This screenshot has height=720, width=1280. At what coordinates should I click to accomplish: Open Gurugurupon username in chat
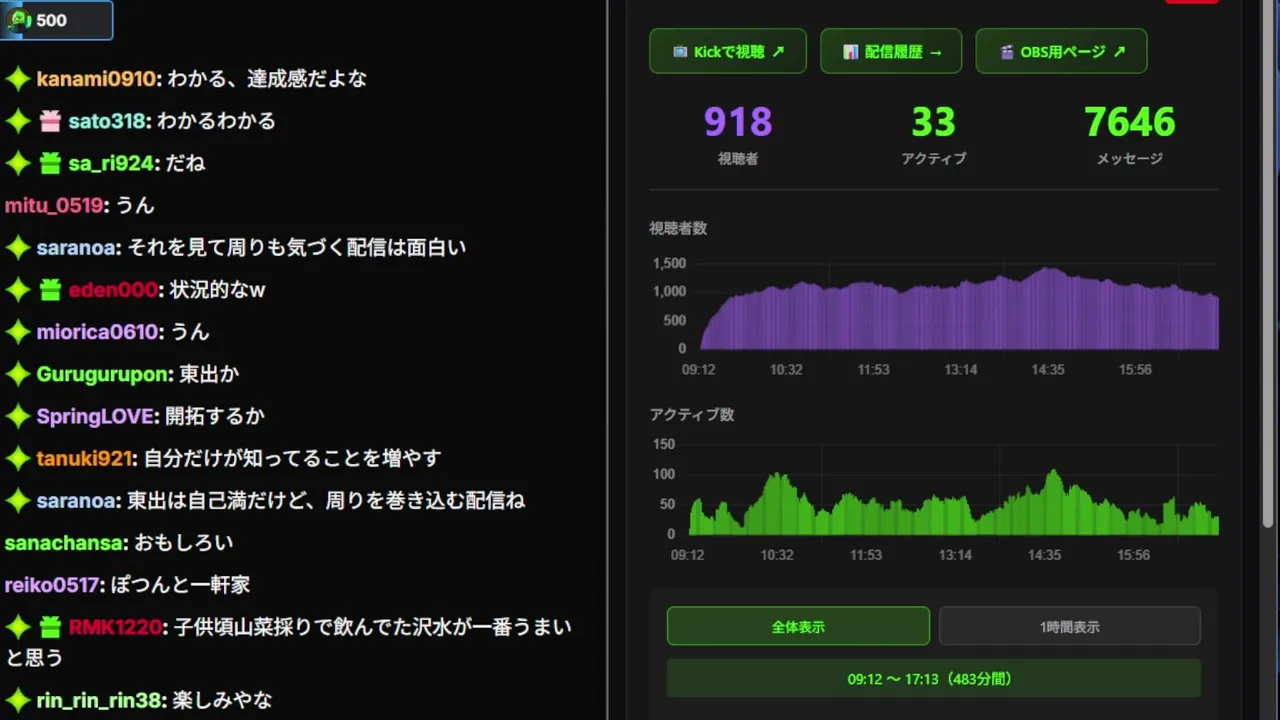102,374
